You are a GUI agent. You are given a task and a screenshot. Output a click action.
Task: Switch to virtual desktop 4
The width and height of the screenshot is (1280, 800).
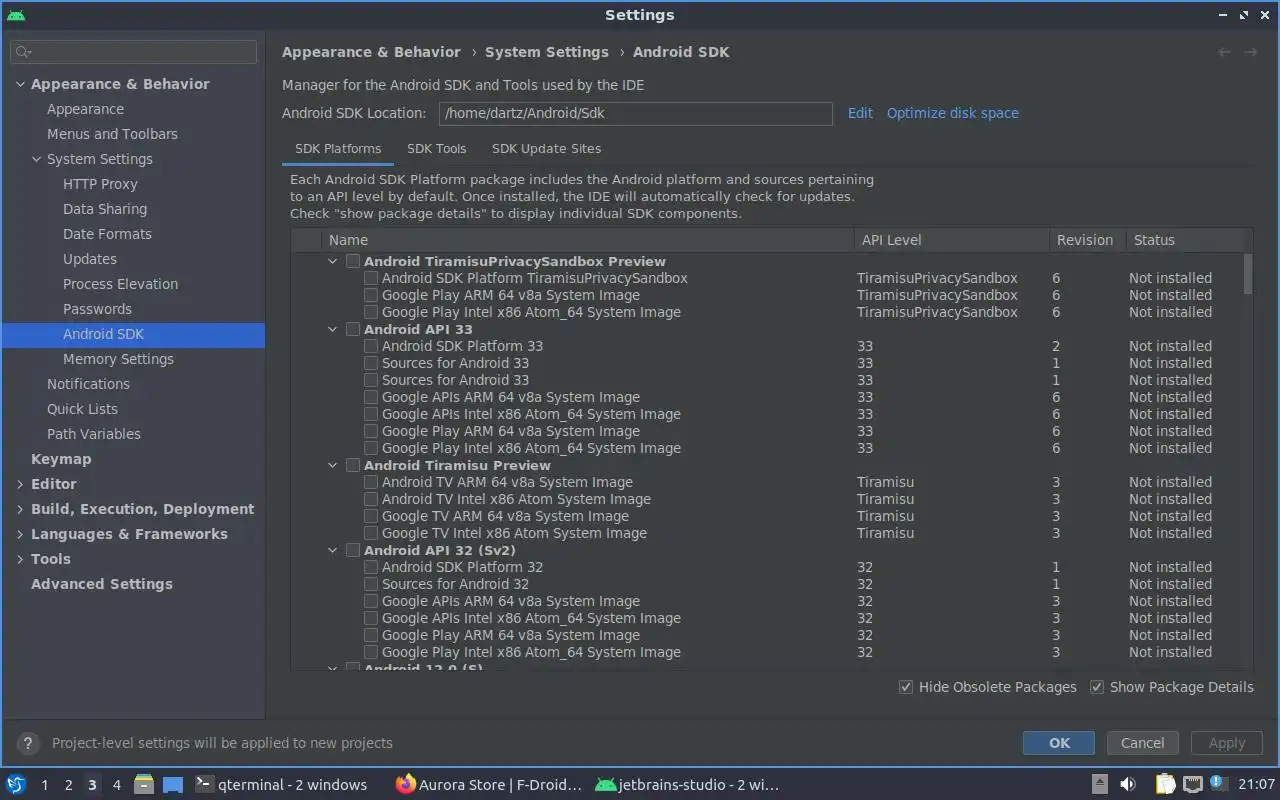click(116, 785)
